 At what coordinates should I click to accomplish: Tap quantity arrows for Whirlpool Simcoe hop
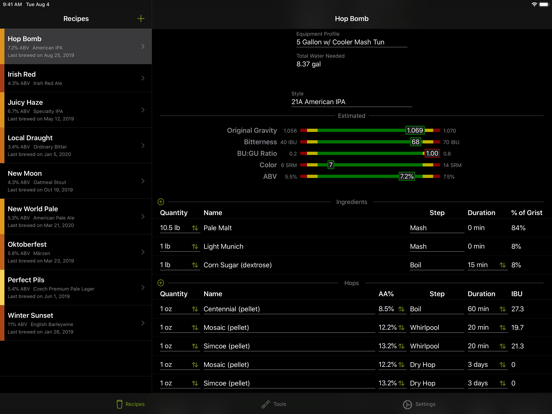[195, 346]
